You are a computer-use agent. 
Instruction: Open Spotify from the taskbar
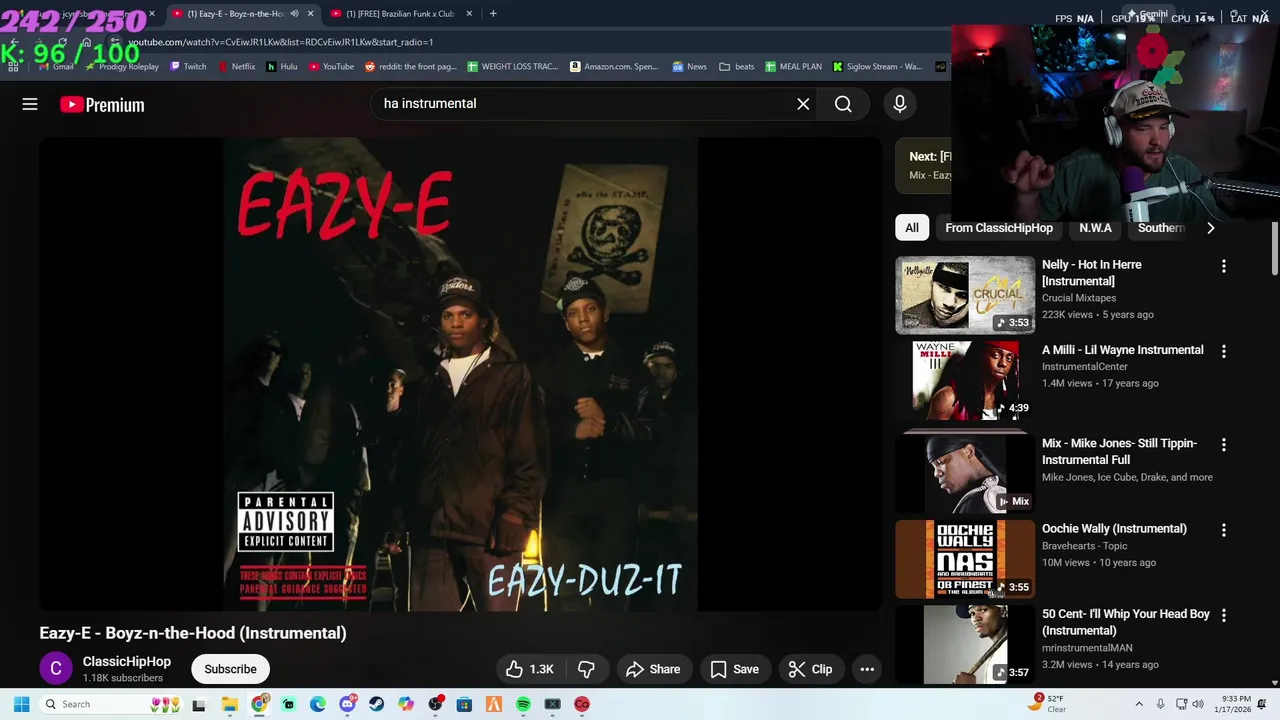coord(523,704)
